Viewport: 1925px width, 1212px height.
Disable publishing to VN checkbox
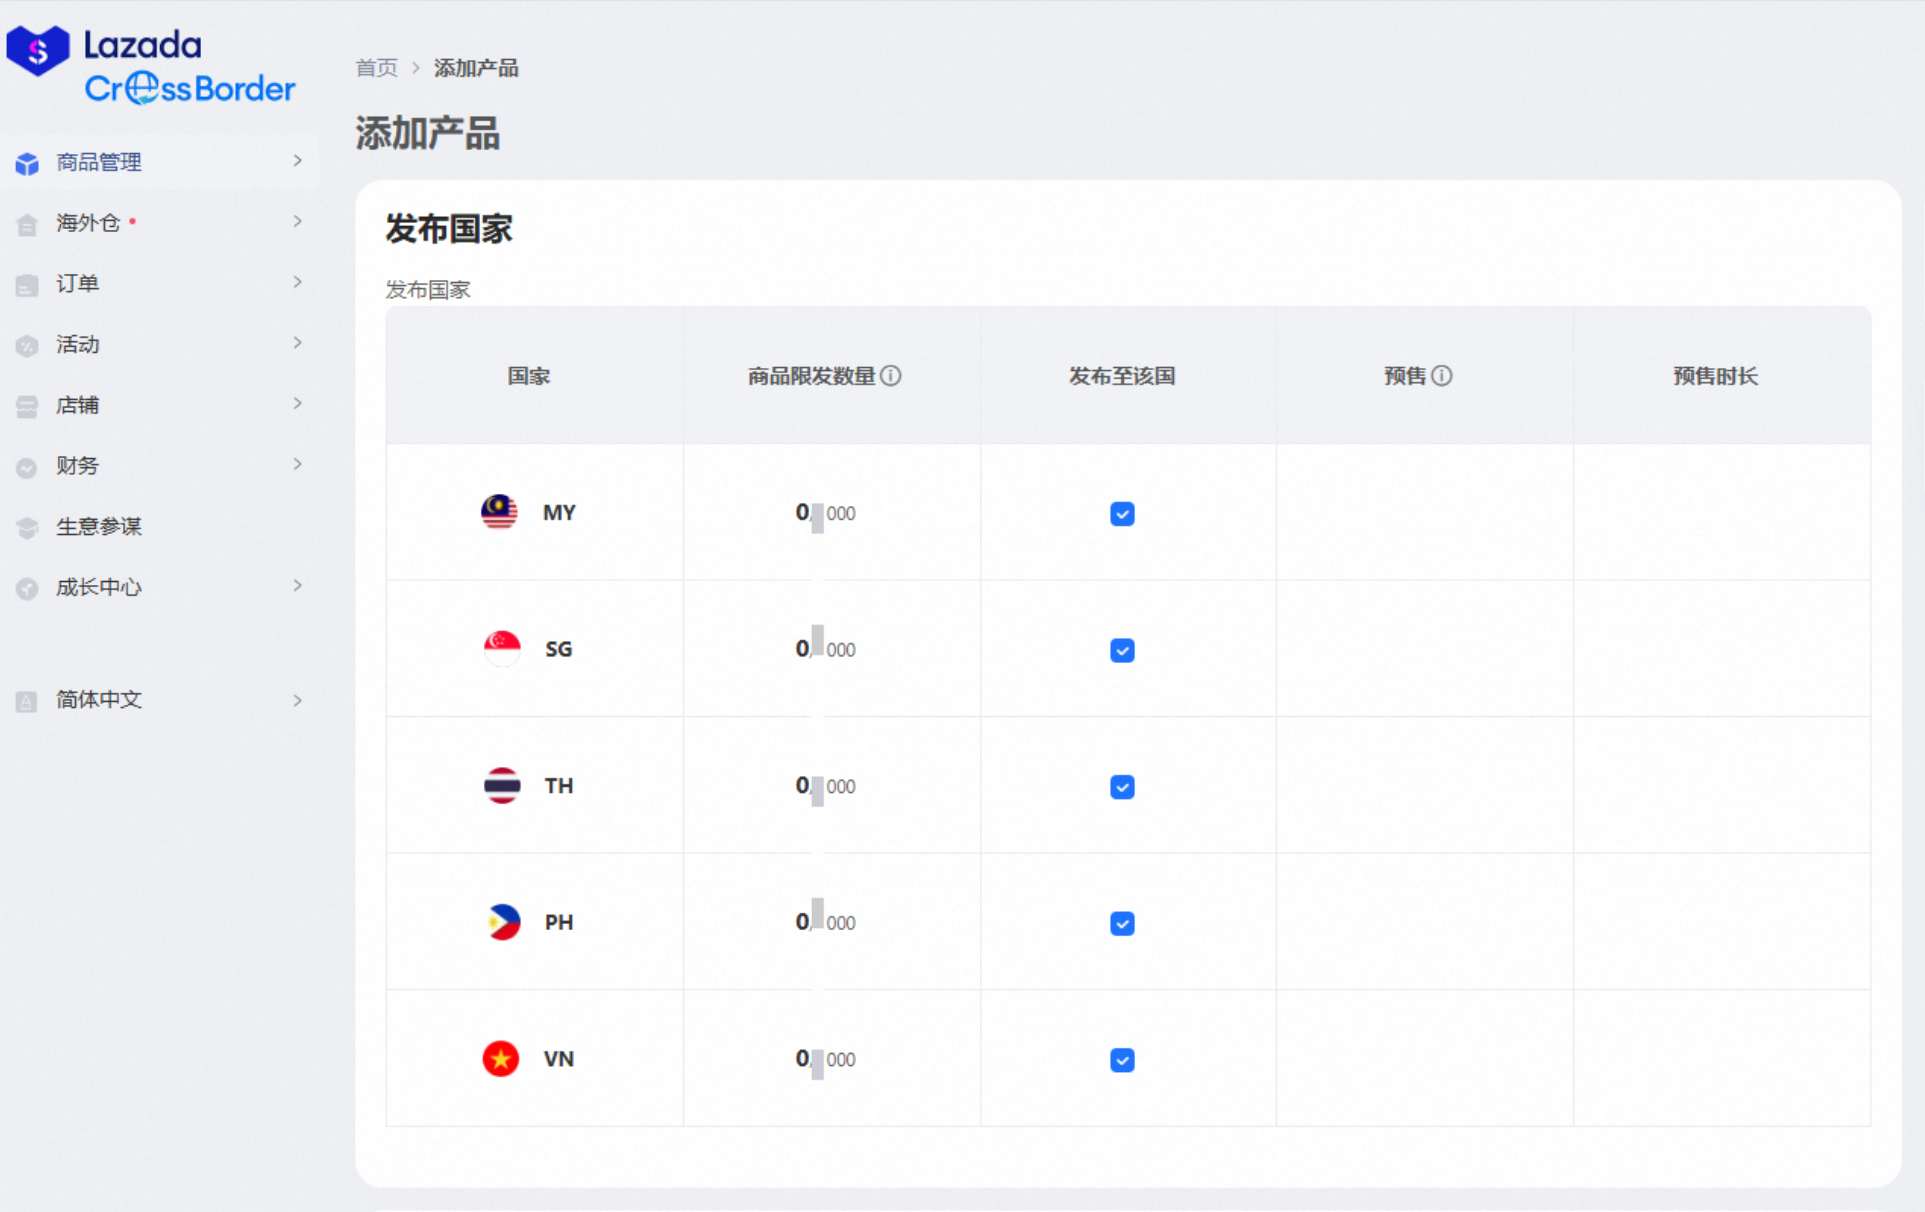(1122, 1060)
